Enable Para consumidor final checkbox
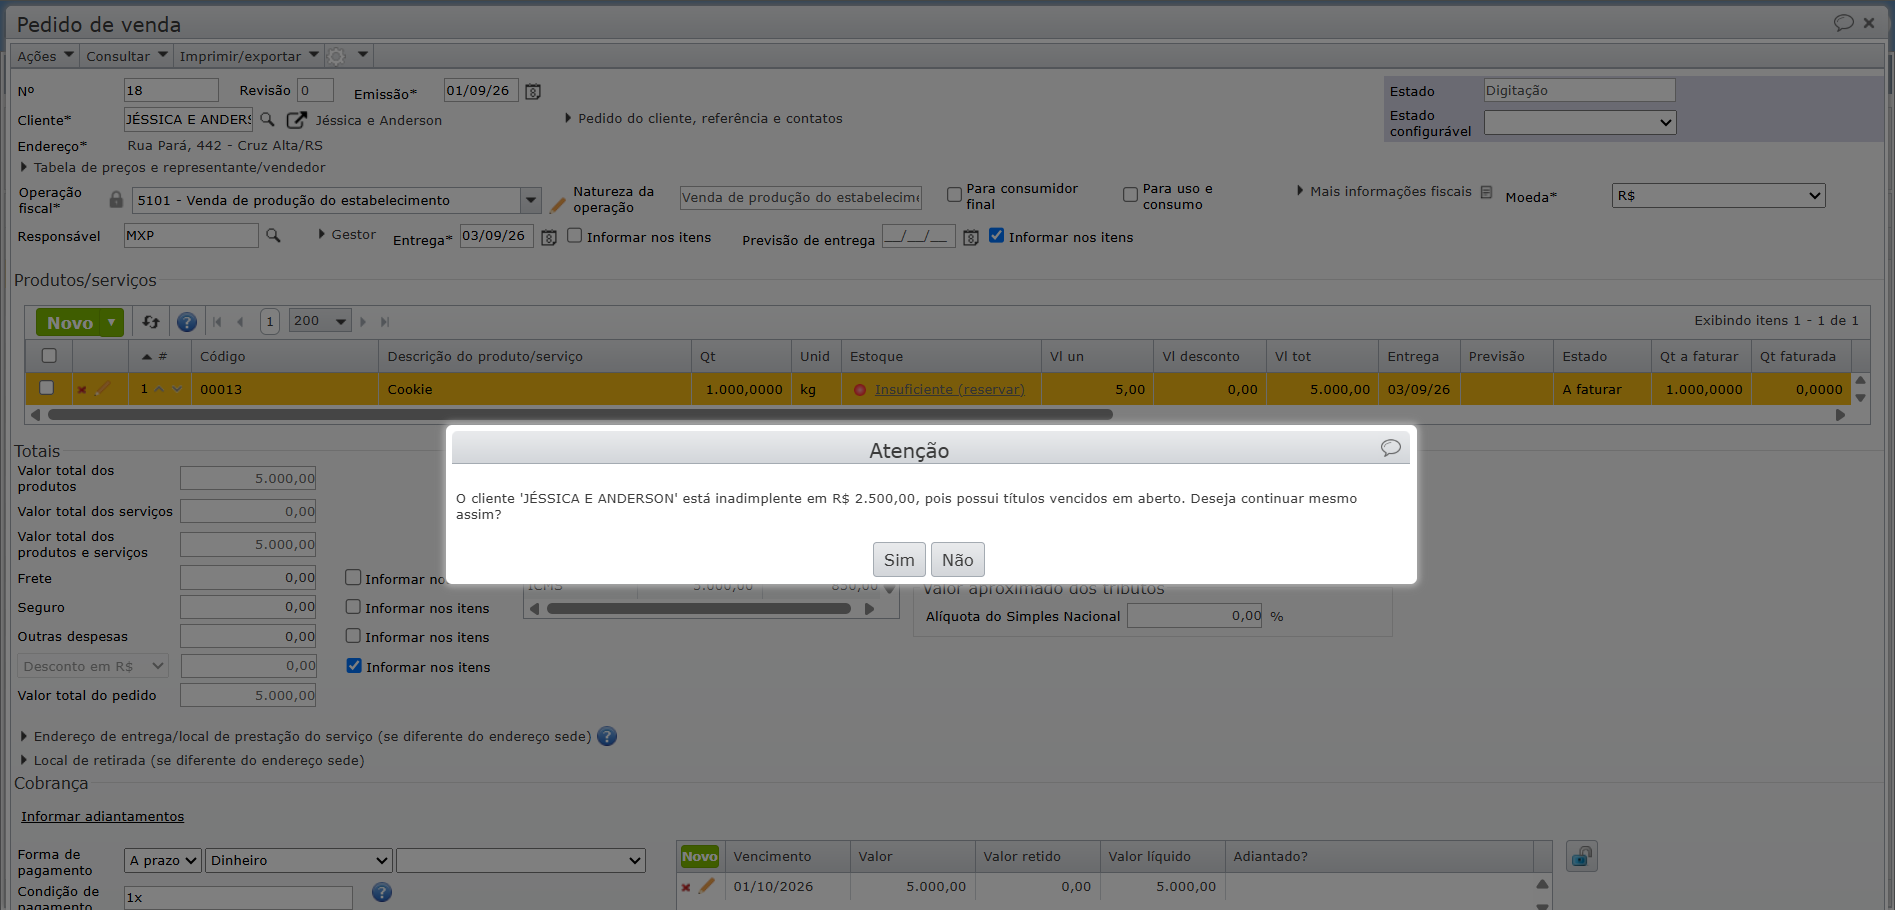This screenshot has height=910, width=1895. 954,195
